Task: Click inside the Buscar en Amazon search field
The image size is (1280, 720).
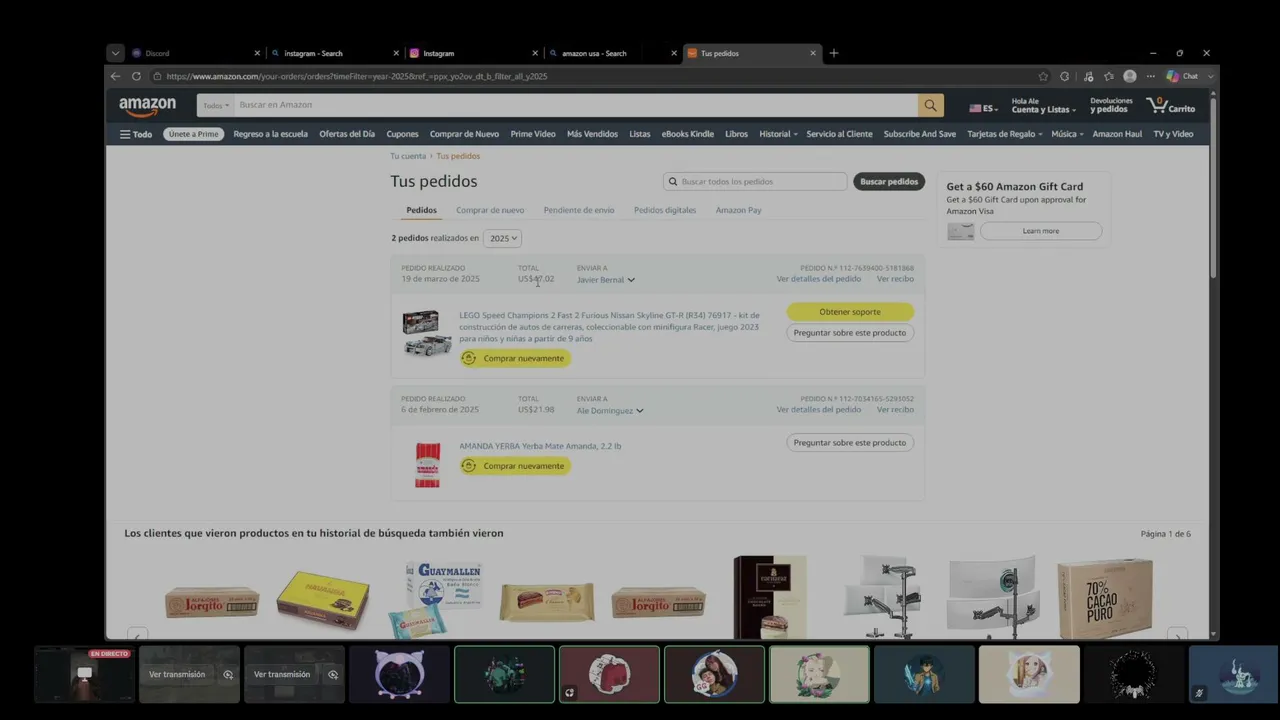Action: 576,105
